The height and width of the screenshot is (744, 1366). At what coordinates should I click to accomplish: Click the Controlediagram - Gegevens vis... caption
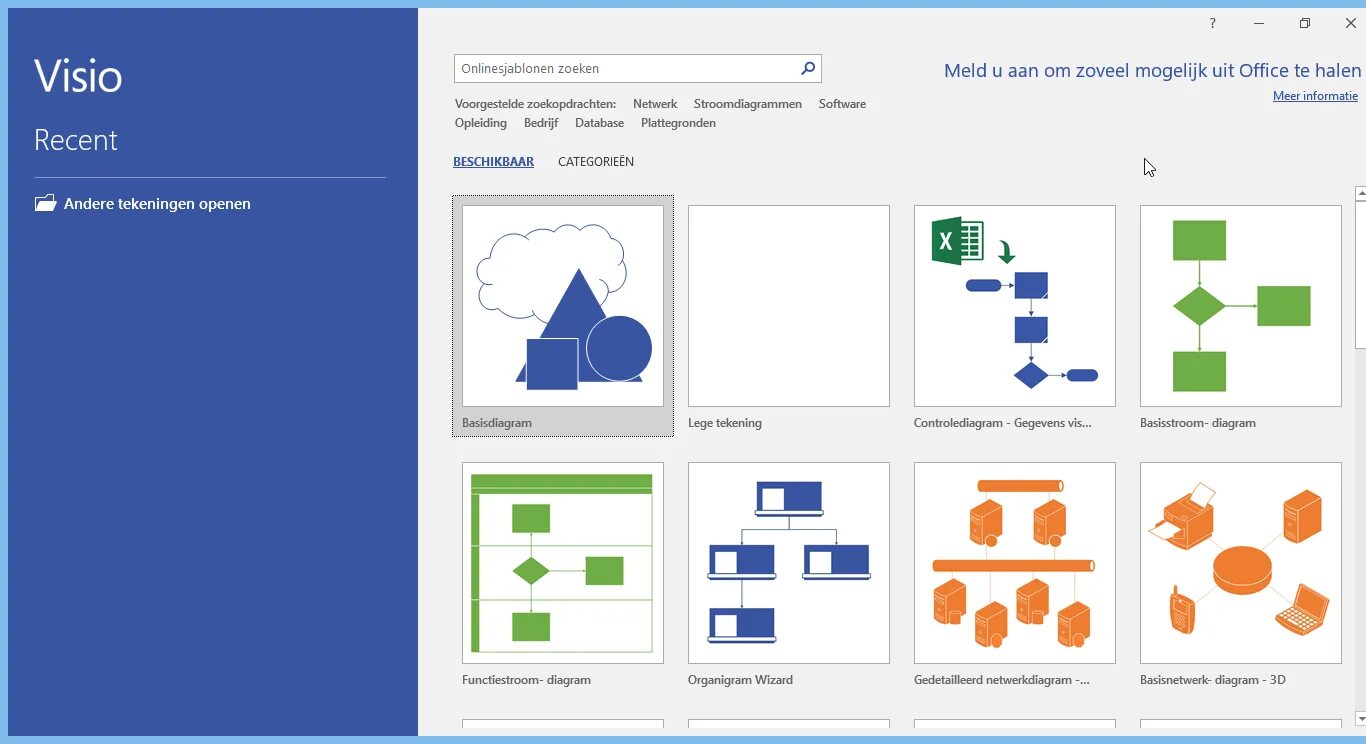tap(1003, 423)
